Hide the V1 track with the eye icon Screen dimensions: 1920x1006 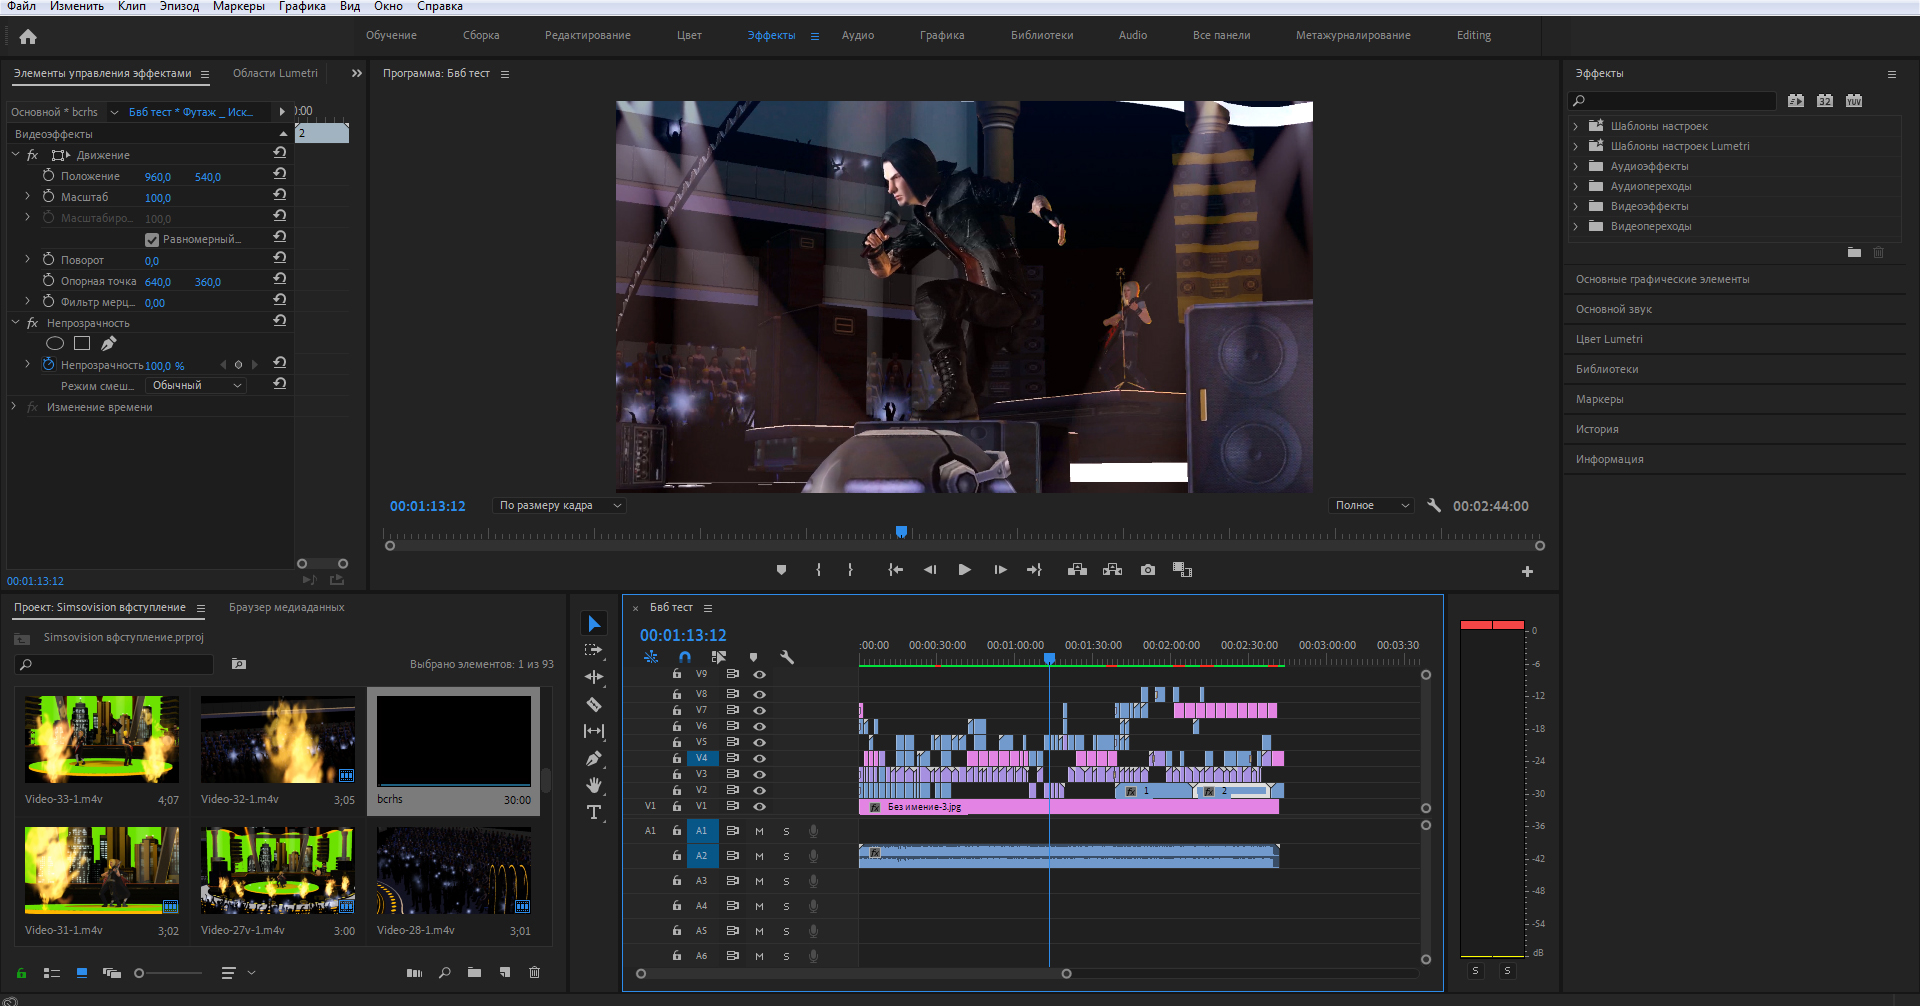759,806
